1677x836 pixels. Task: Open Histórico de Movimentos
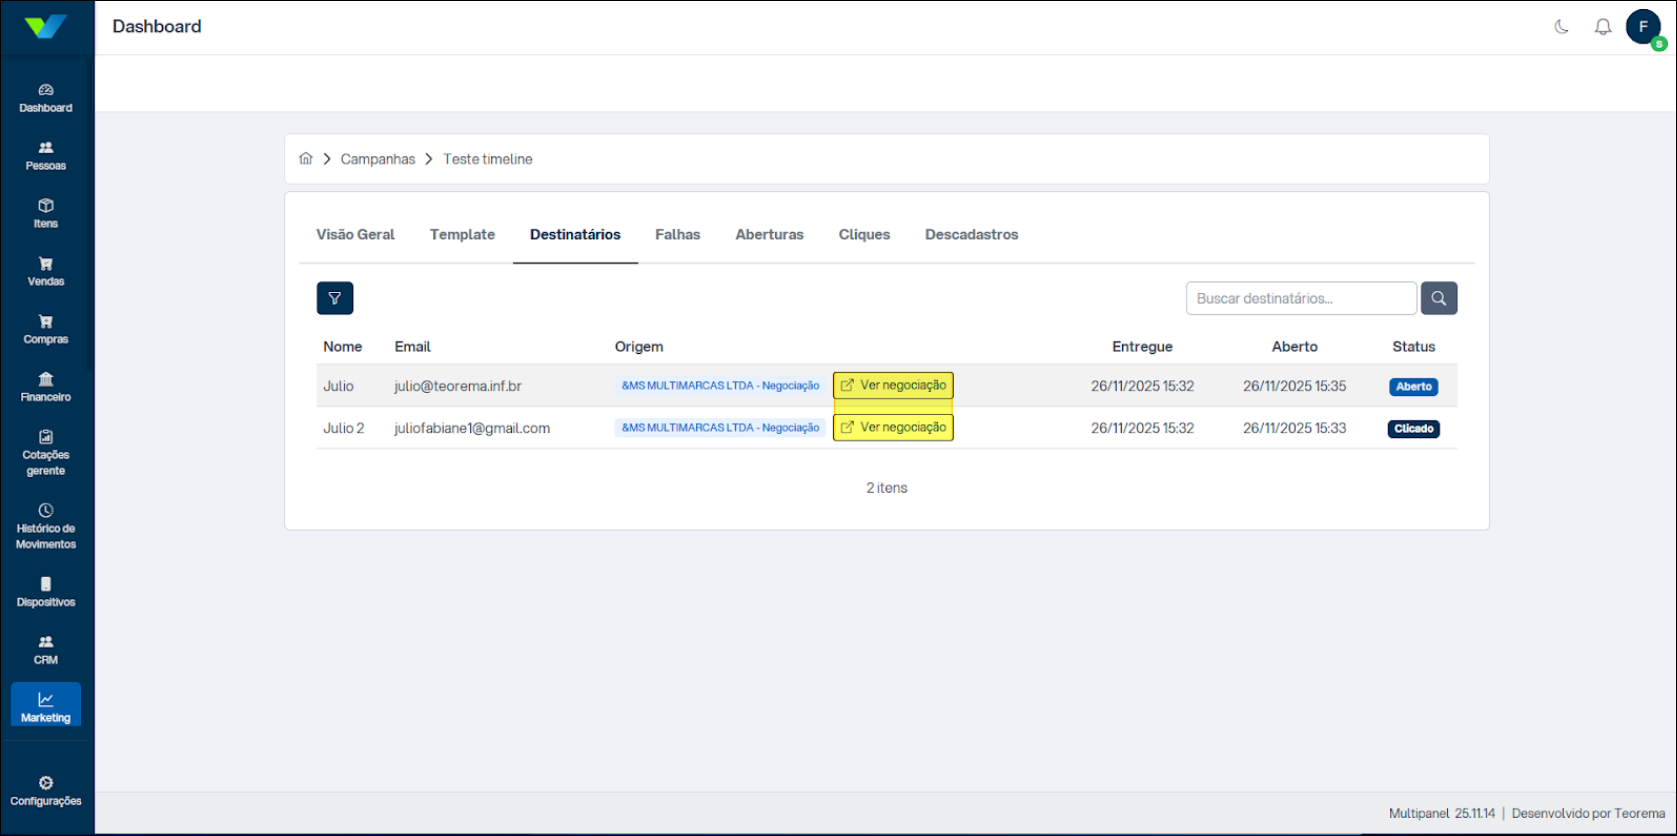tap(46, 527)
